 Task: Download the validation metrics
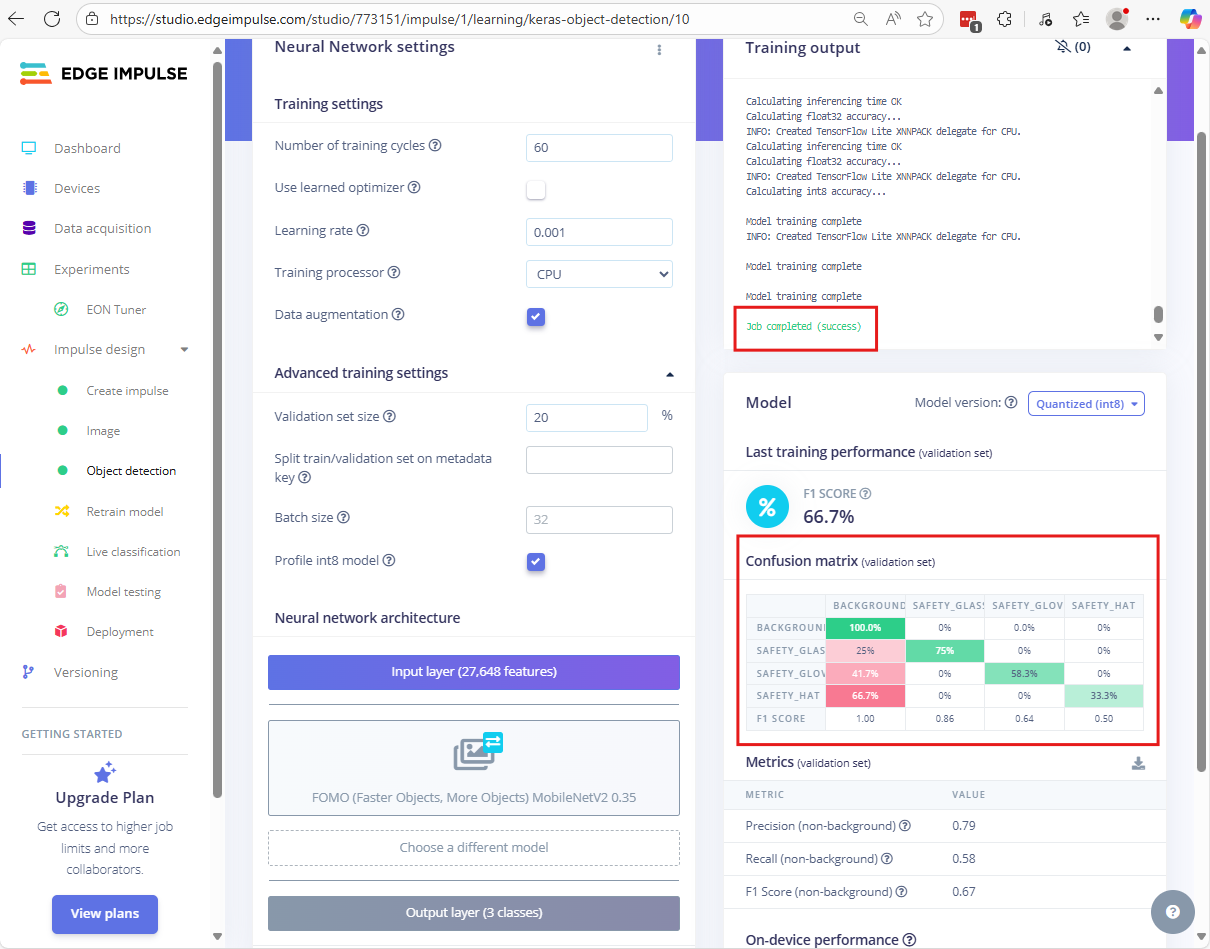[x=1138, y=764]
